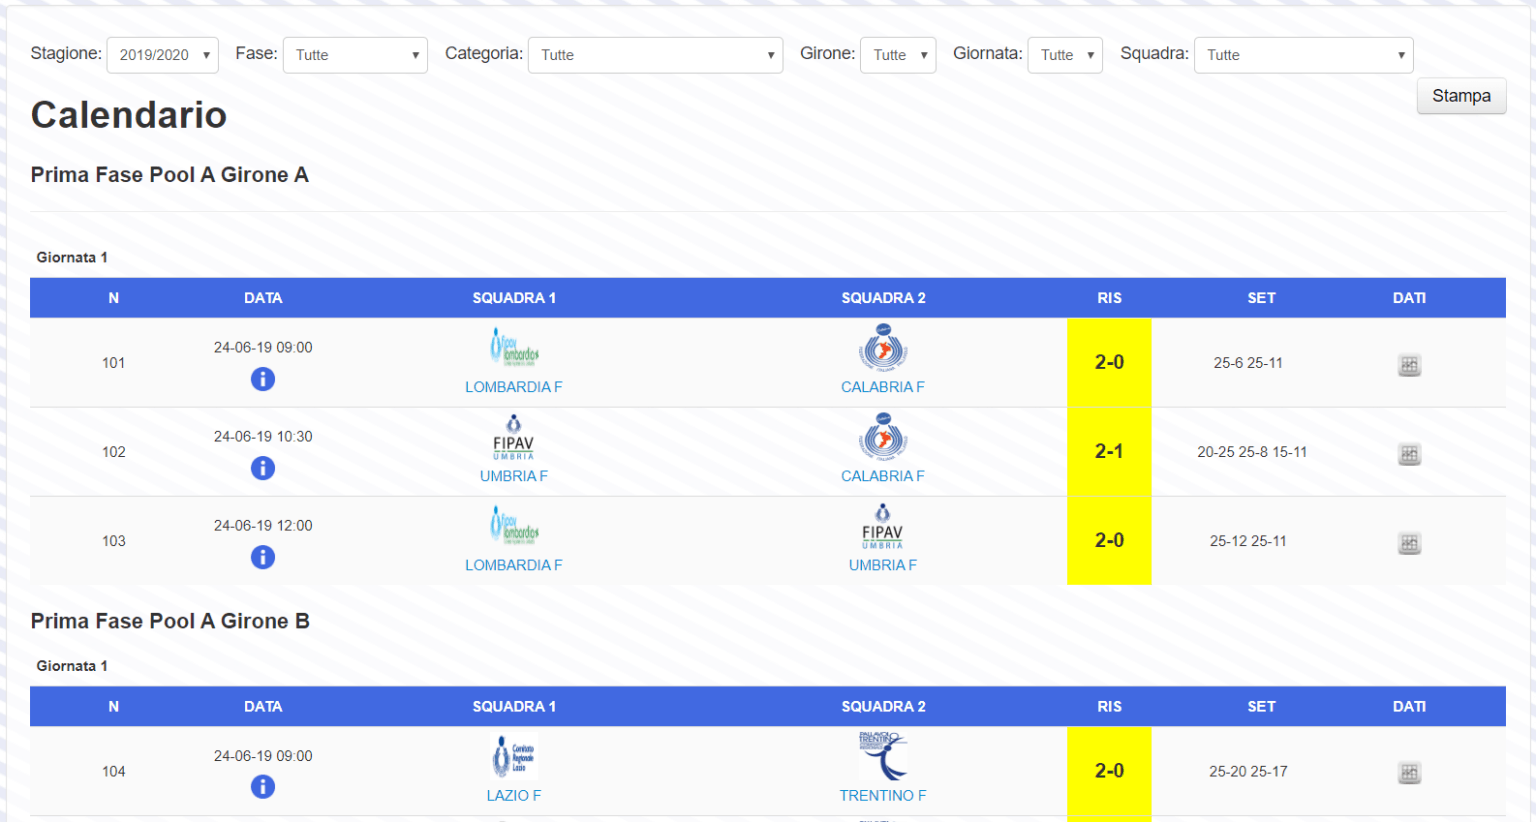The image size is (1536, 822).
Task: Open UMBRIA F link in match 103
Action: (883, 565)
